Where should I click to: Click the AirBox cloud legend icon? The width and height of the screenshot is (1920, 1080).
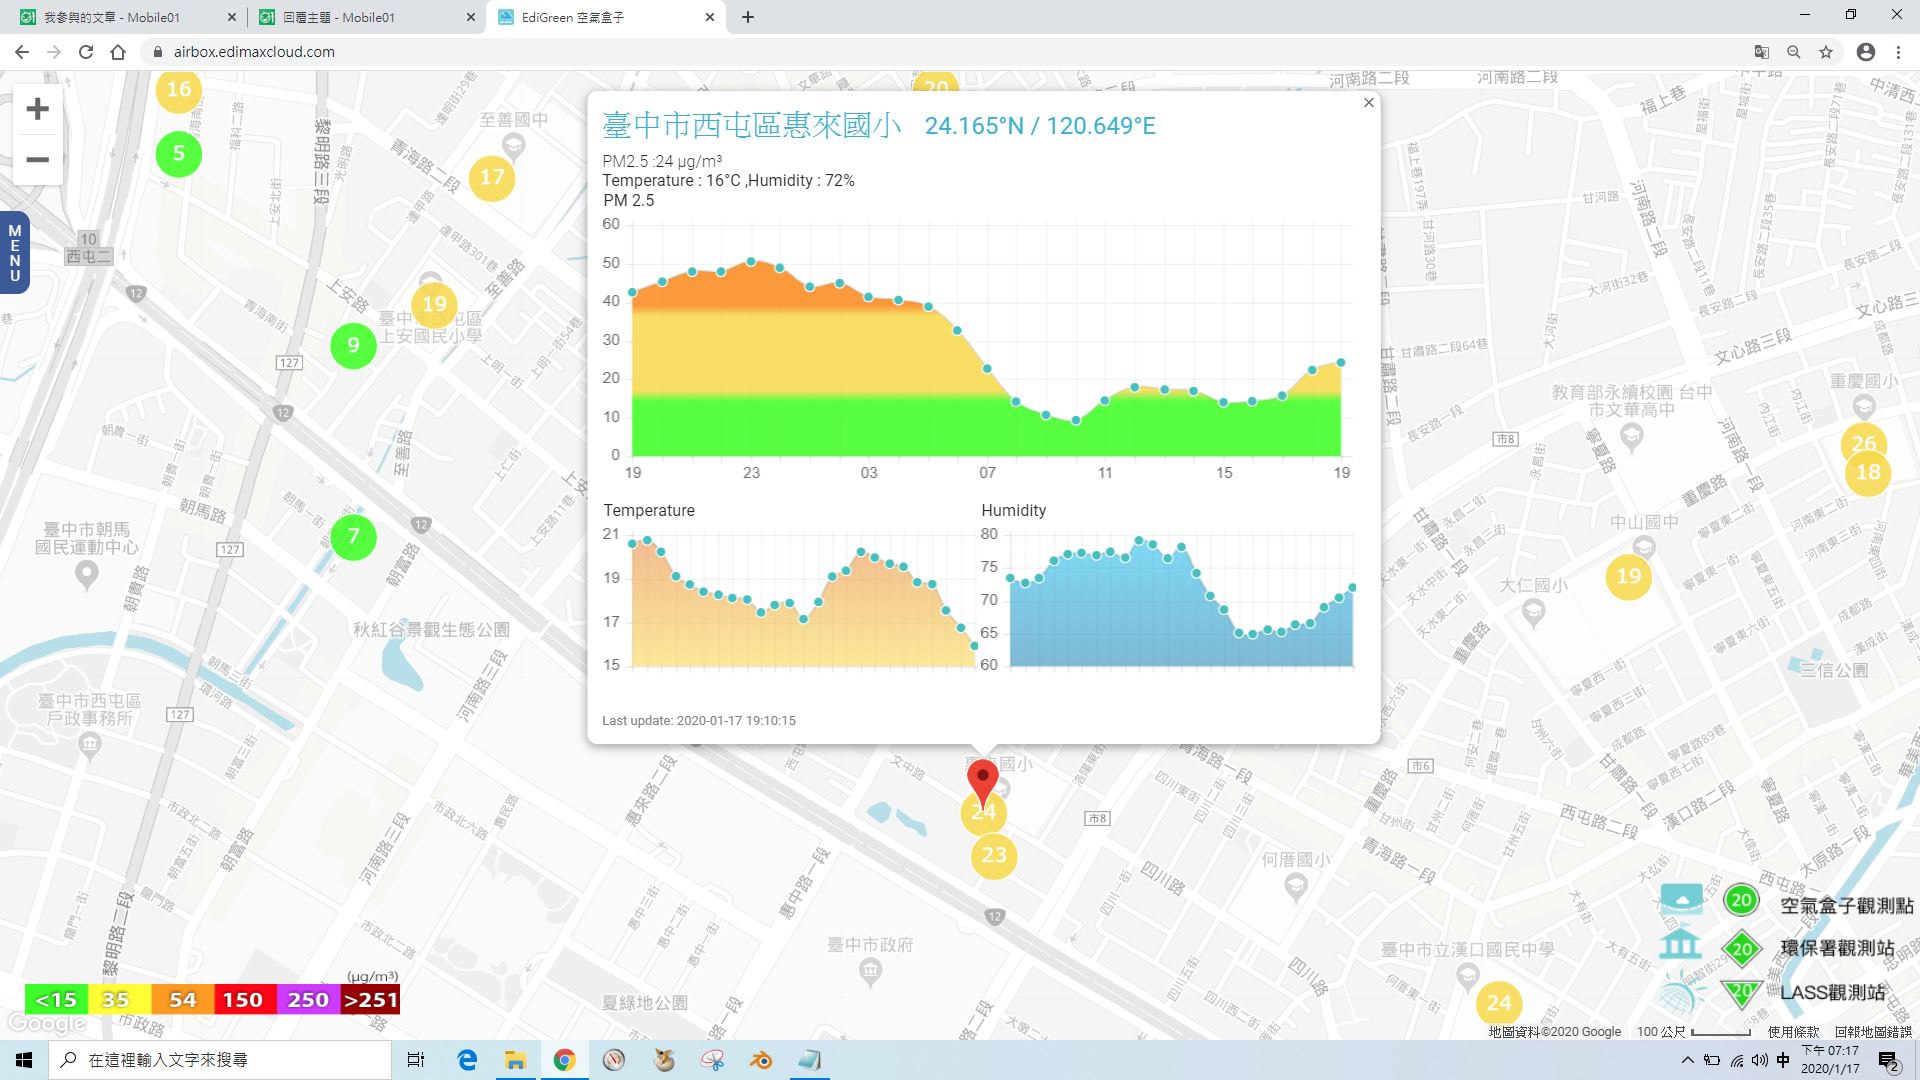[x=1681, y=898]
